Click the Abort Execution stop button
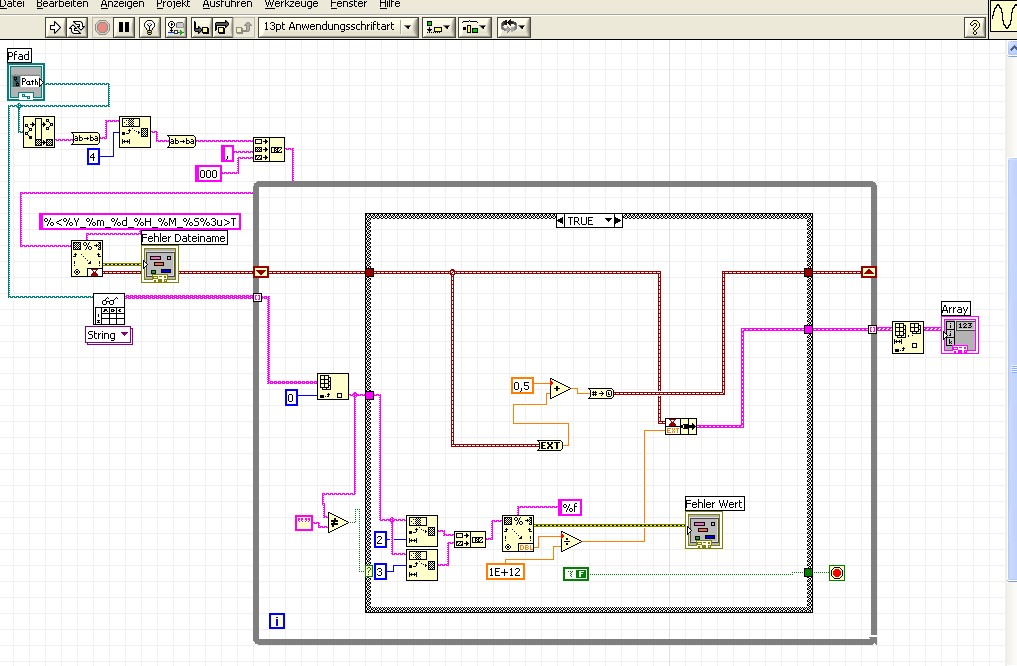1017x666 pixels. pyautogui.click(x=102, y=27)
